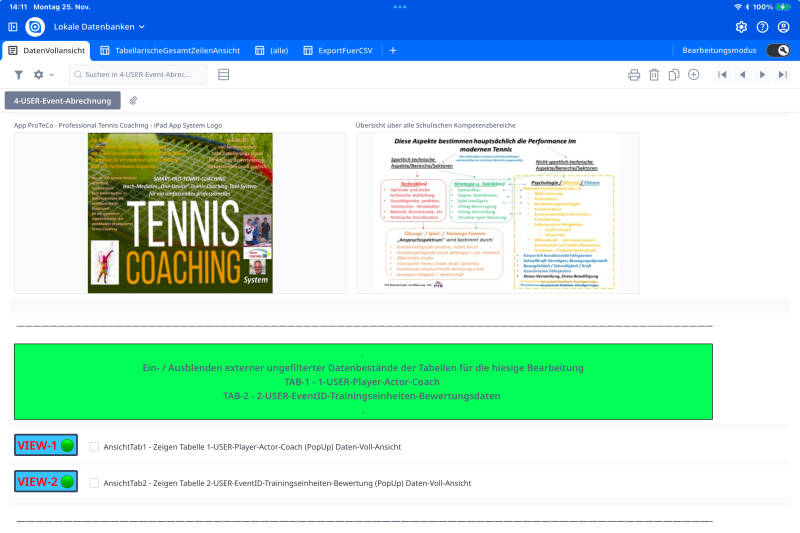Check the battery status icon
The height and width of the screenshot is (533, 800).
pyautogui.click(x=783, y=7)
